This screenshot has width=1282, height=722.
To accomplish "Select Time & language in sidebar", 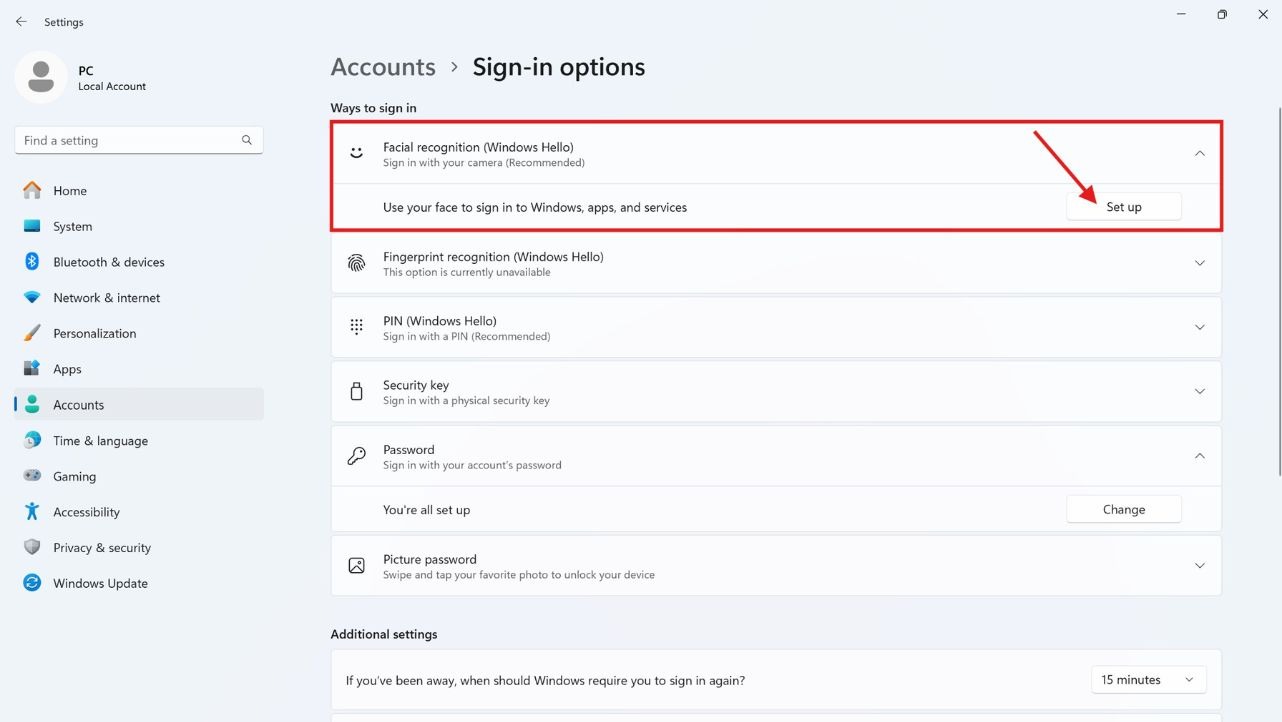I will tap(100, 441).
